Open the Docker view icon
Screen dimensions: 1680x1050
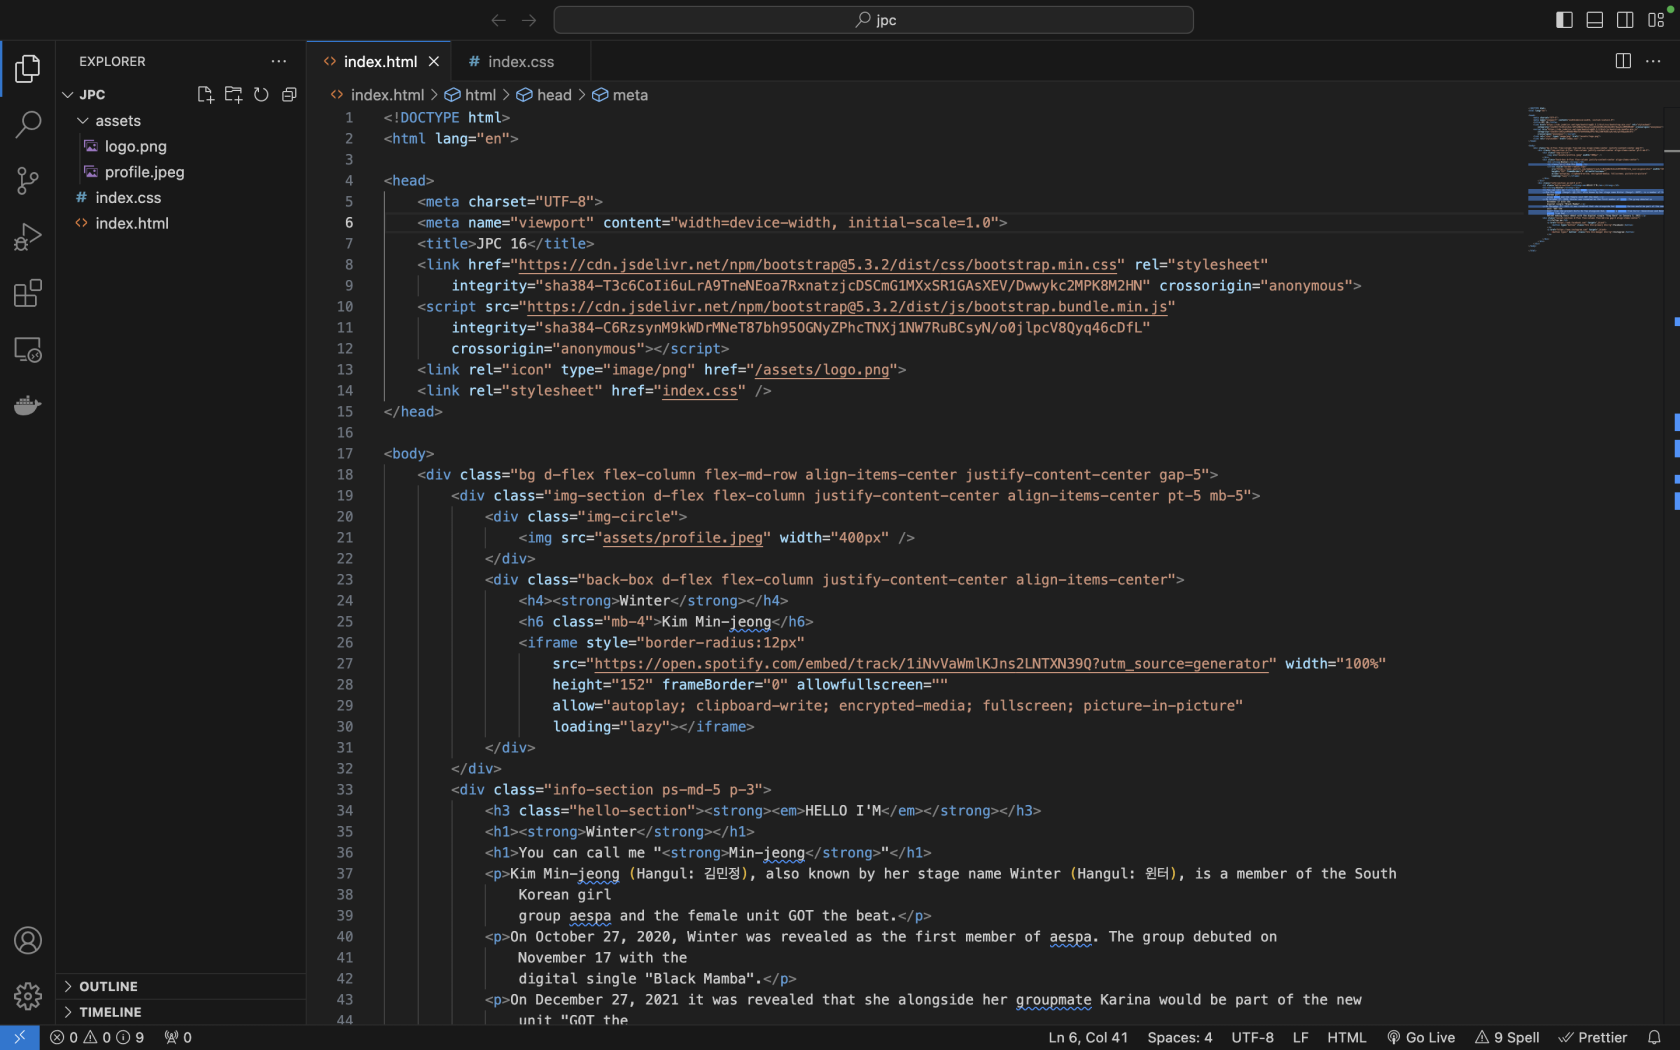(x=28, y=406)
